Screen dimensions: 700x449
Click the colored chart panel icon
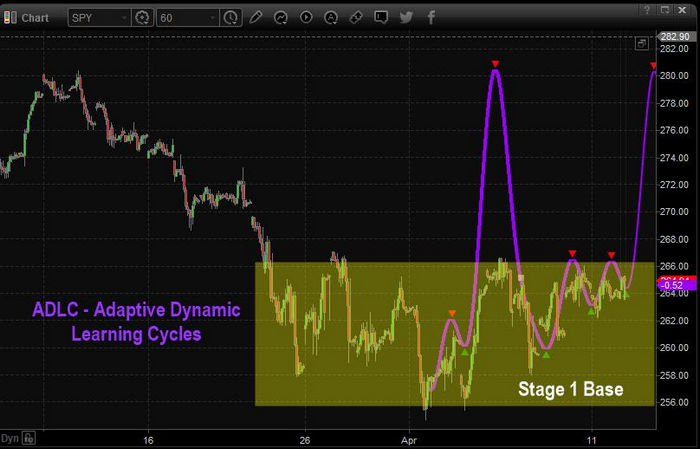(10, 18)
